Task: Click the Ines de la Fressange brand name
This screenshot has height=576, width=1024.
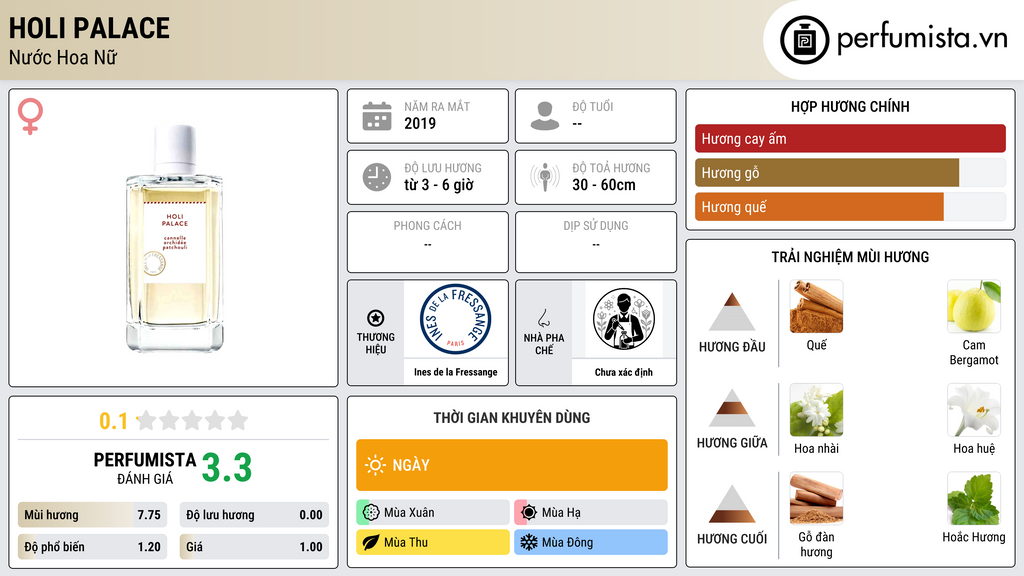Action: tap(455, 372)
